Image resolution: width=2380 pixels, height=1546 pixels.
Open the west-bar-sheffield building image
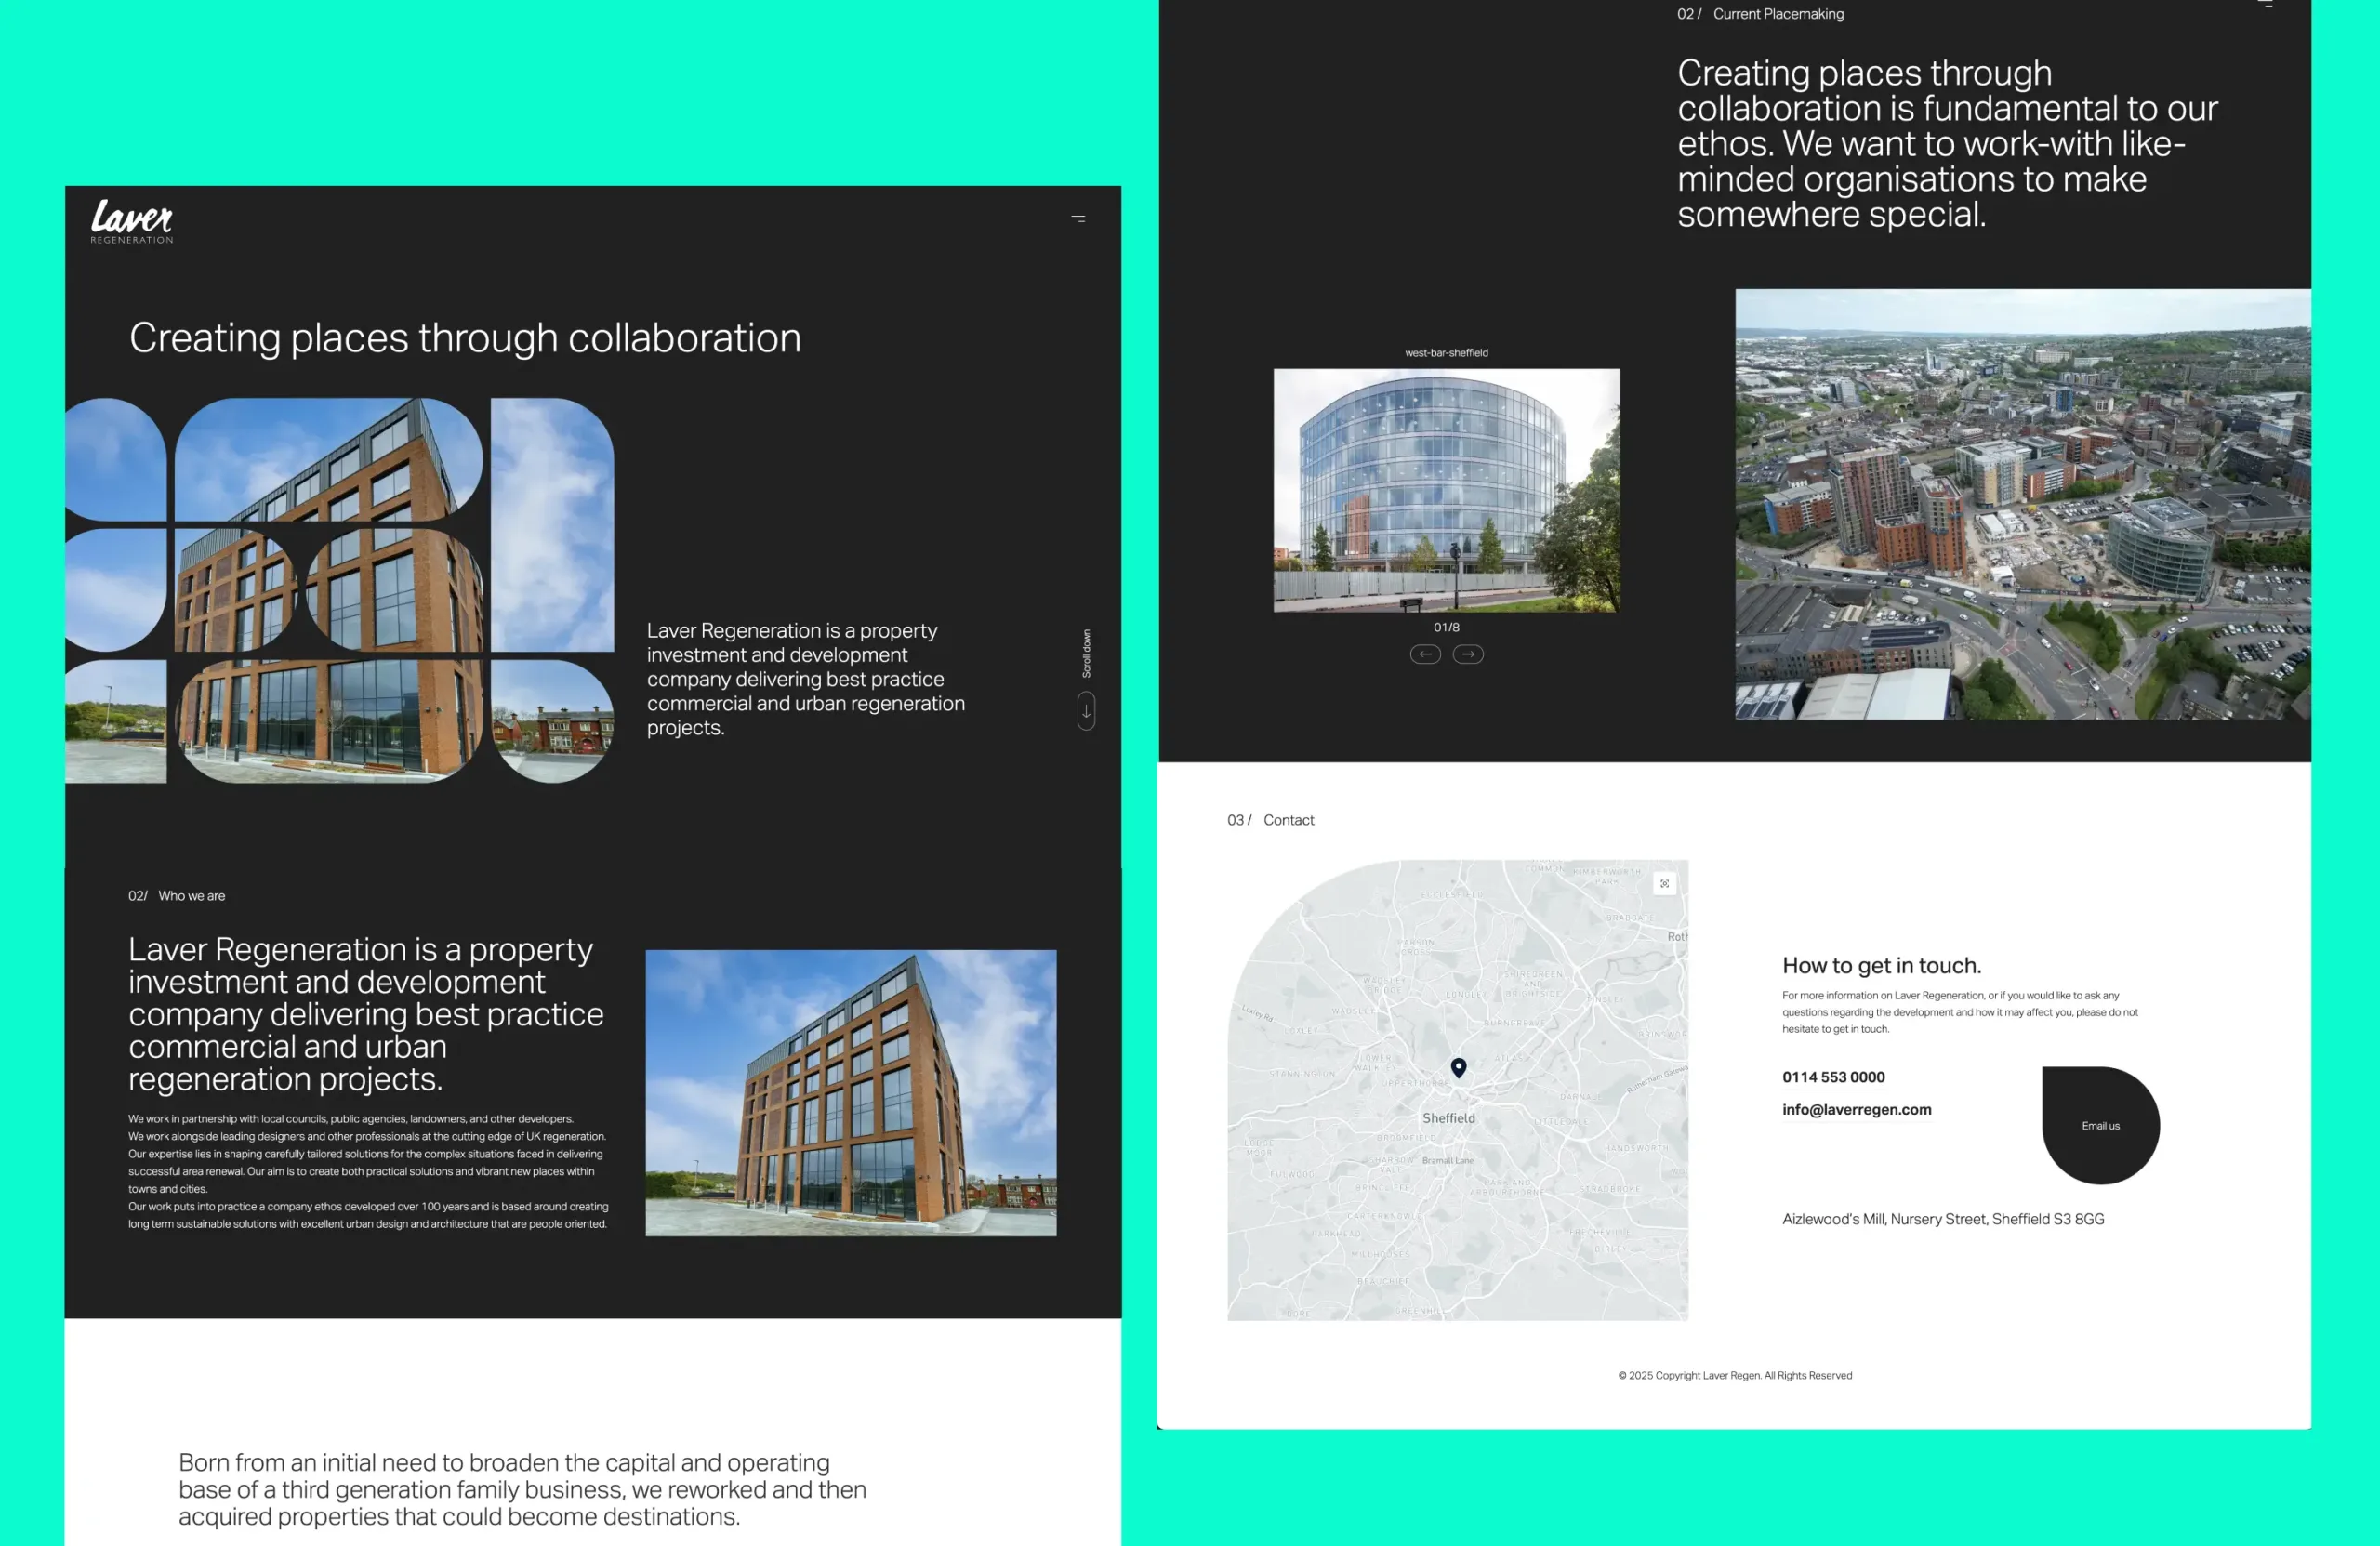pyautogui.click(x=1446, y=490)
